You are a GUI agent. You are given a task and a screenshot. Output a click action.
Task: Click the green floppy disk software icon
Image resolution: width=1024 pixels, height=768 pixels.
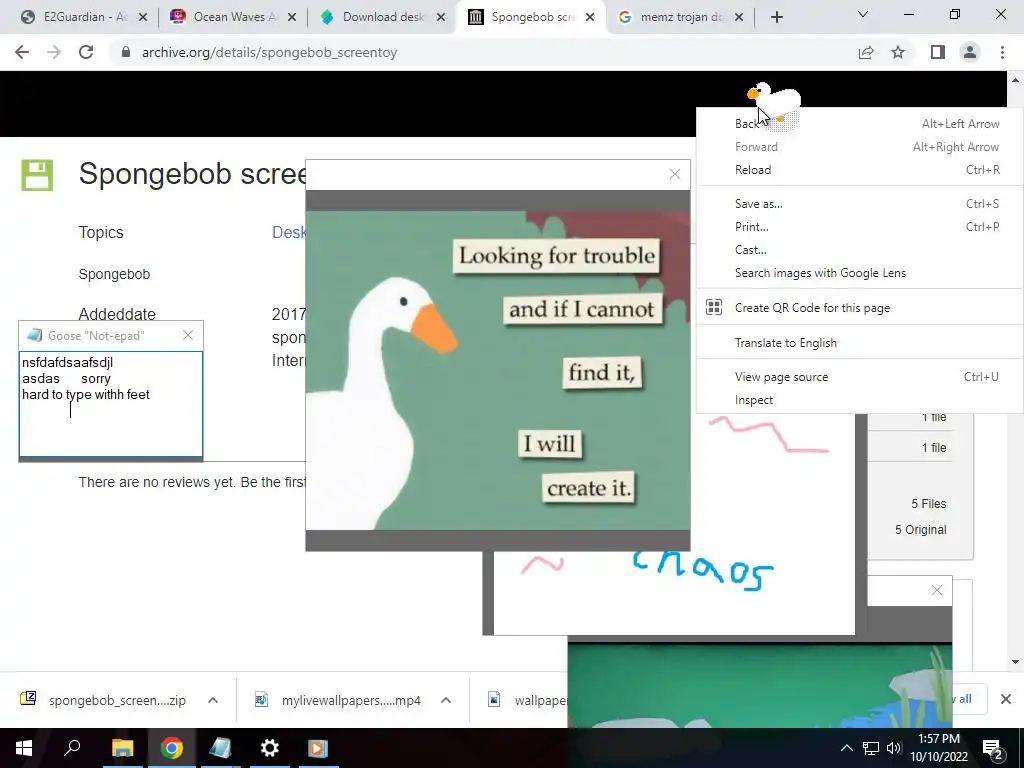(37, 175)
